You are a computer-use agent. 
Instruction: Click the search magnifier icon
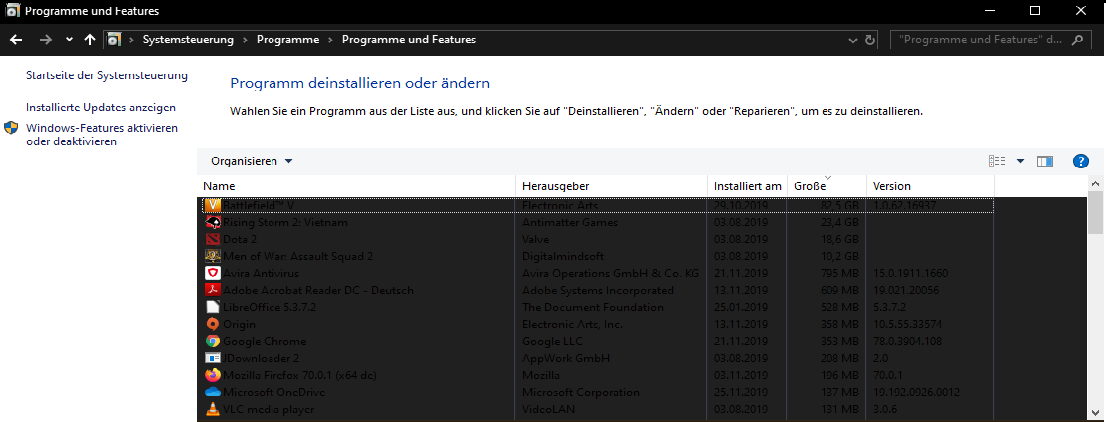[x=1076, y=40]
